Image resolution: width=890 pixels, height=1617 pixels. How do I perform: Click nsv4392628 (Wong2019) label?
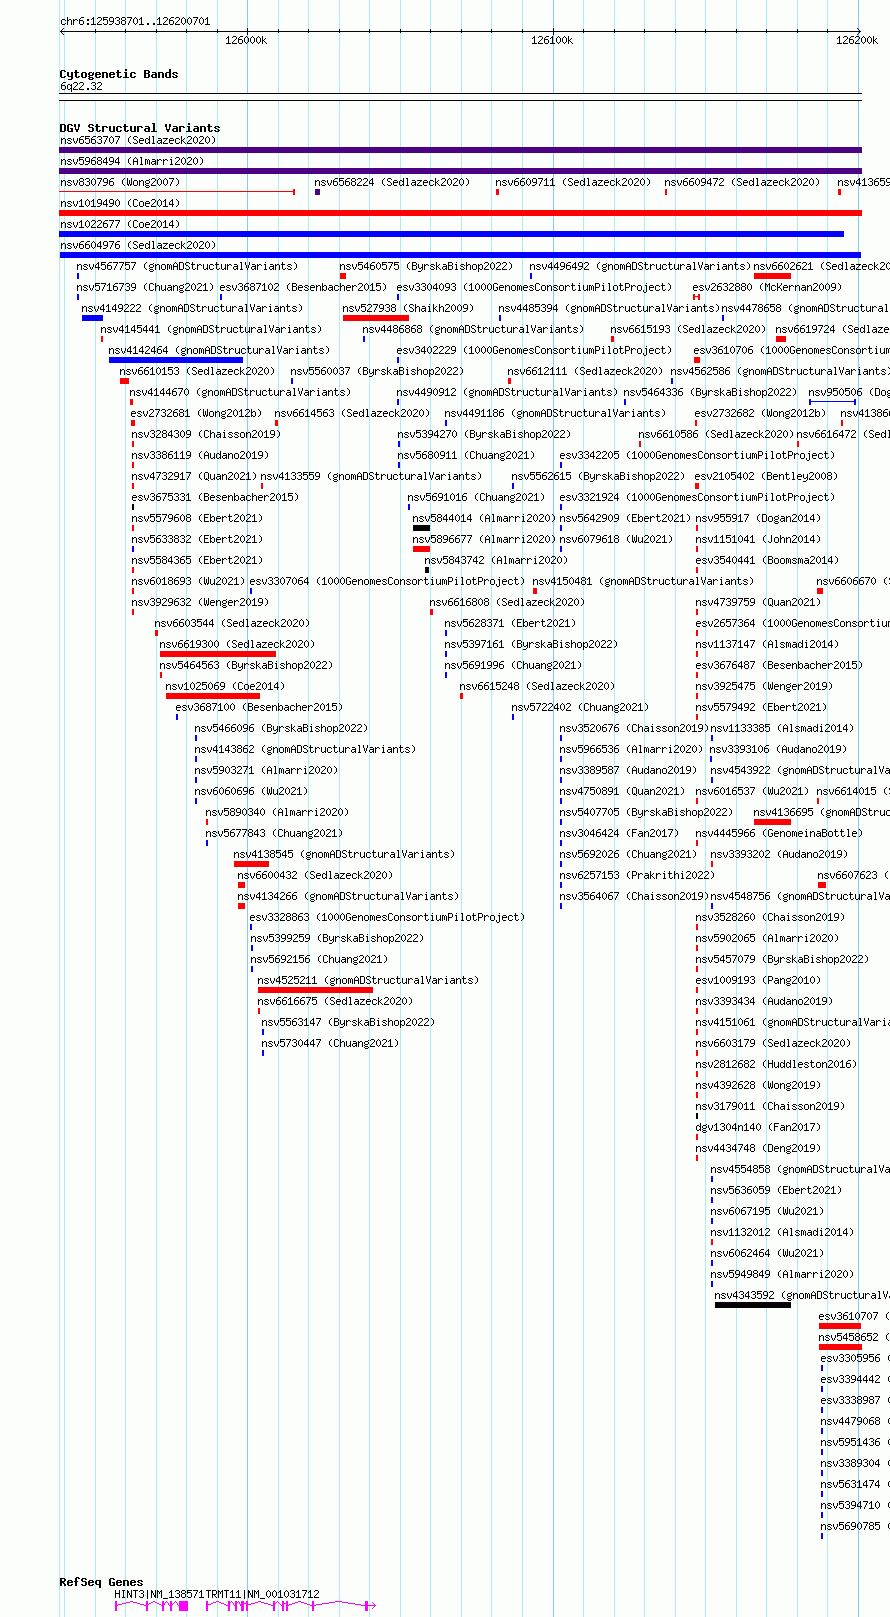click(x=757, y=1085)
